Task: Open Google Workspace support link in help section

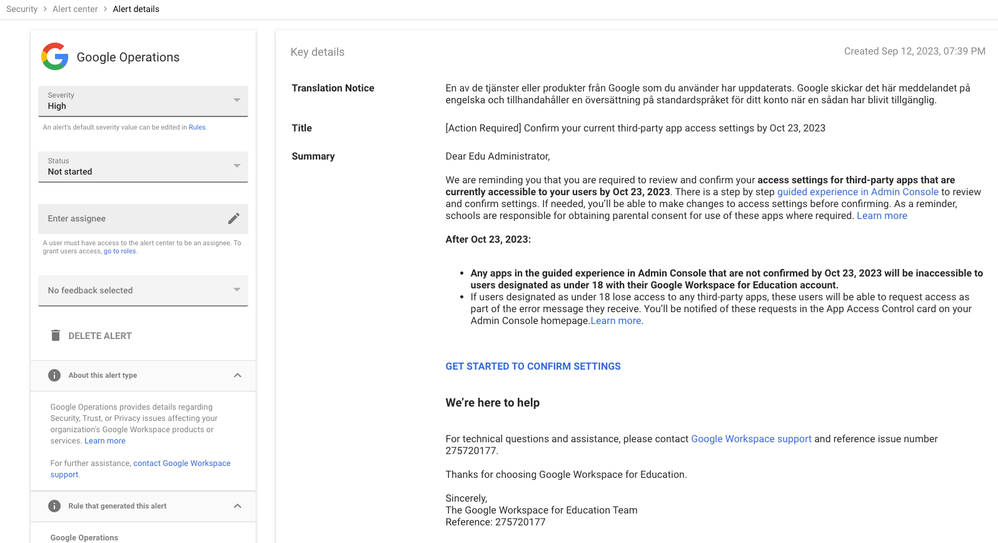Action: pyautogui.click(x=751, y=439)
